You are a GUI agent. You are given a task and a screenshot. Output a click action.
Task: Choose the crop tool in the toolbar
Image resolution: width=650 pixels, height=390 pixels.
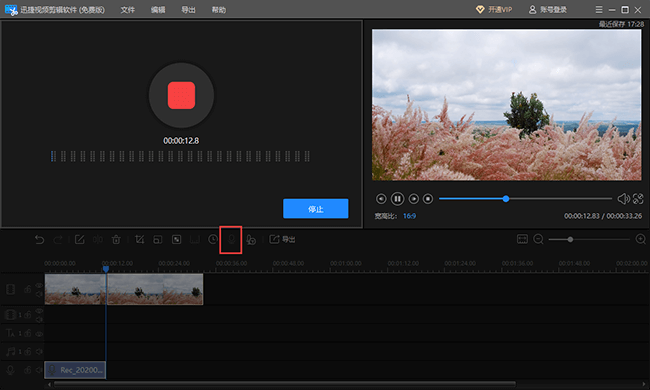click(x=139, y=240)
